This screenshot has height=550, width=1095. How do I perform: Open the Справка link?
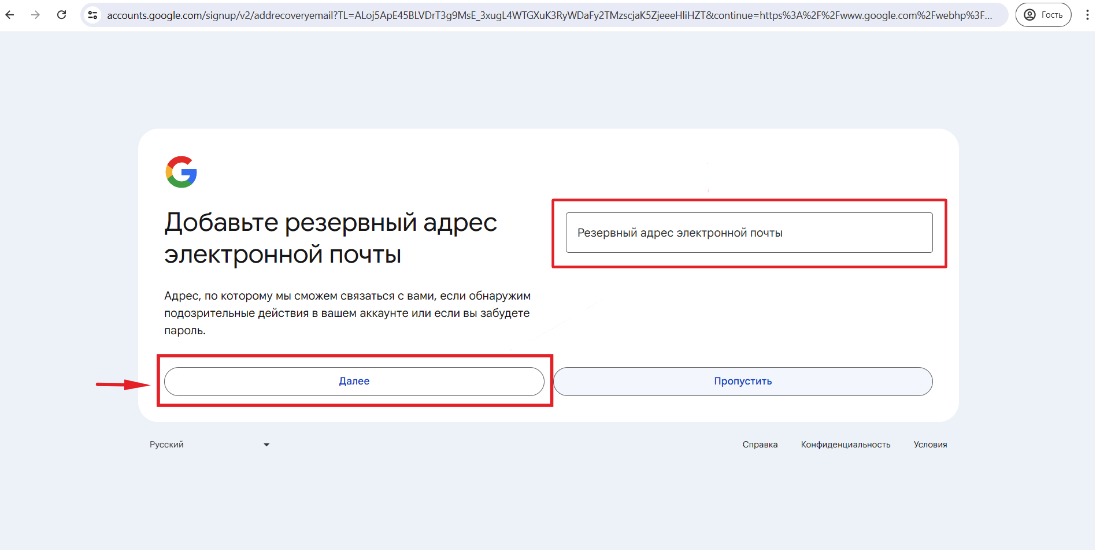tap(760, 445)
